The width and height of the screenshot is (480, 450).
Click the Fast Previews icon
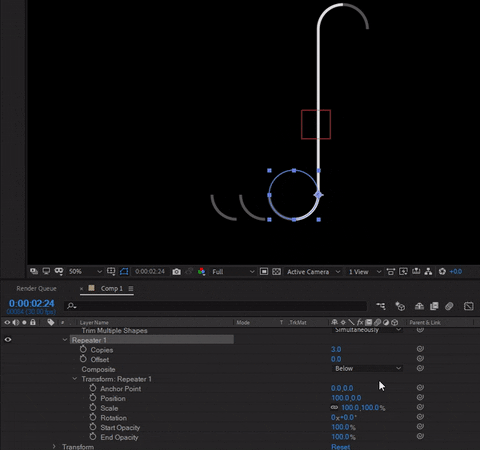403,272
